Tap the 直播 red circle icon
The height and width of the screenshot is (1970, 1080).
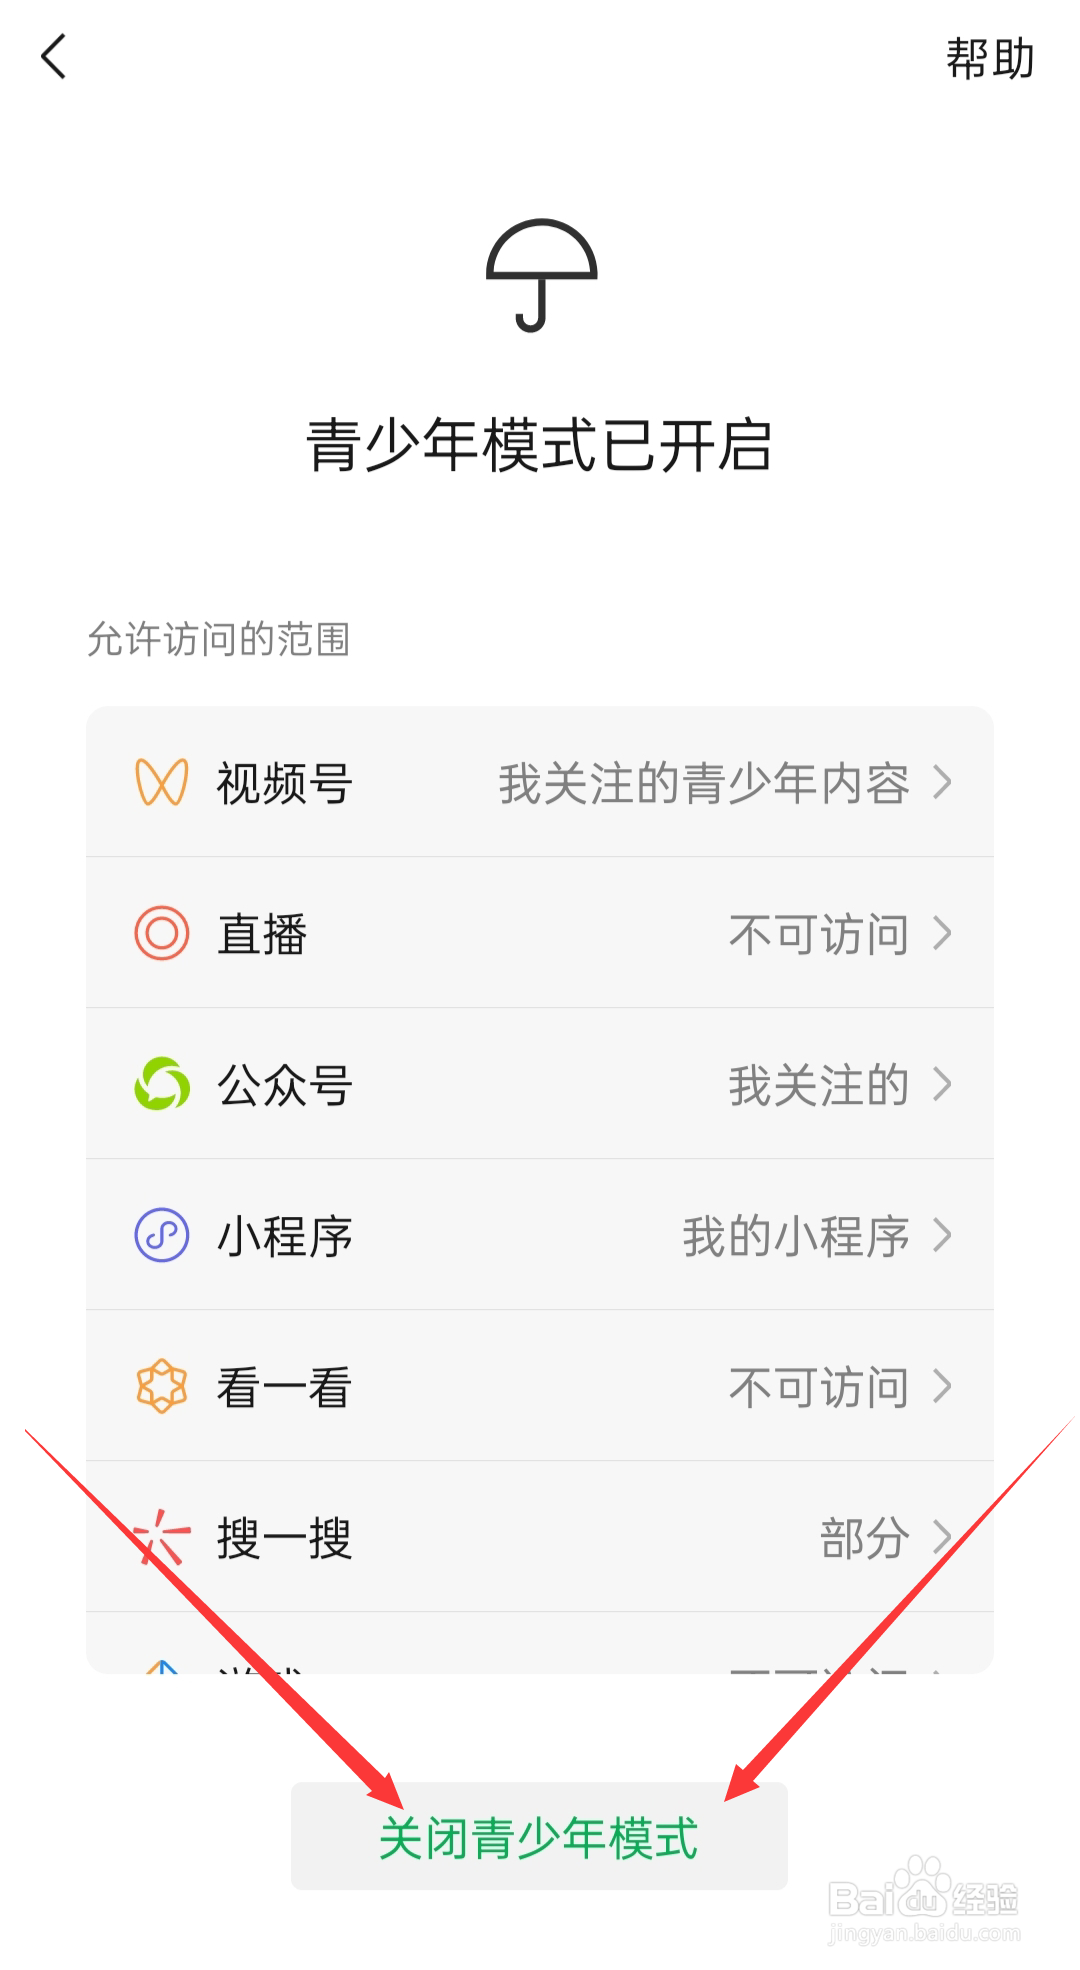tap(162, 933)
